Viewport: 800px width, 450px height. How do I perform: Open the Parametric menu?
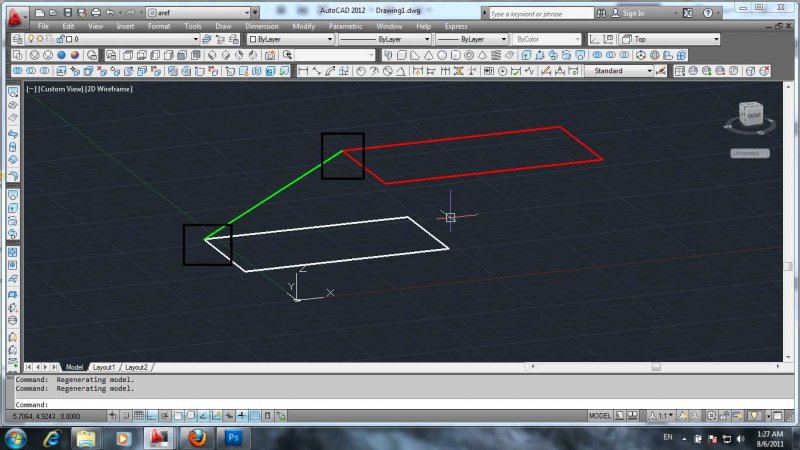tap(345, 26)
